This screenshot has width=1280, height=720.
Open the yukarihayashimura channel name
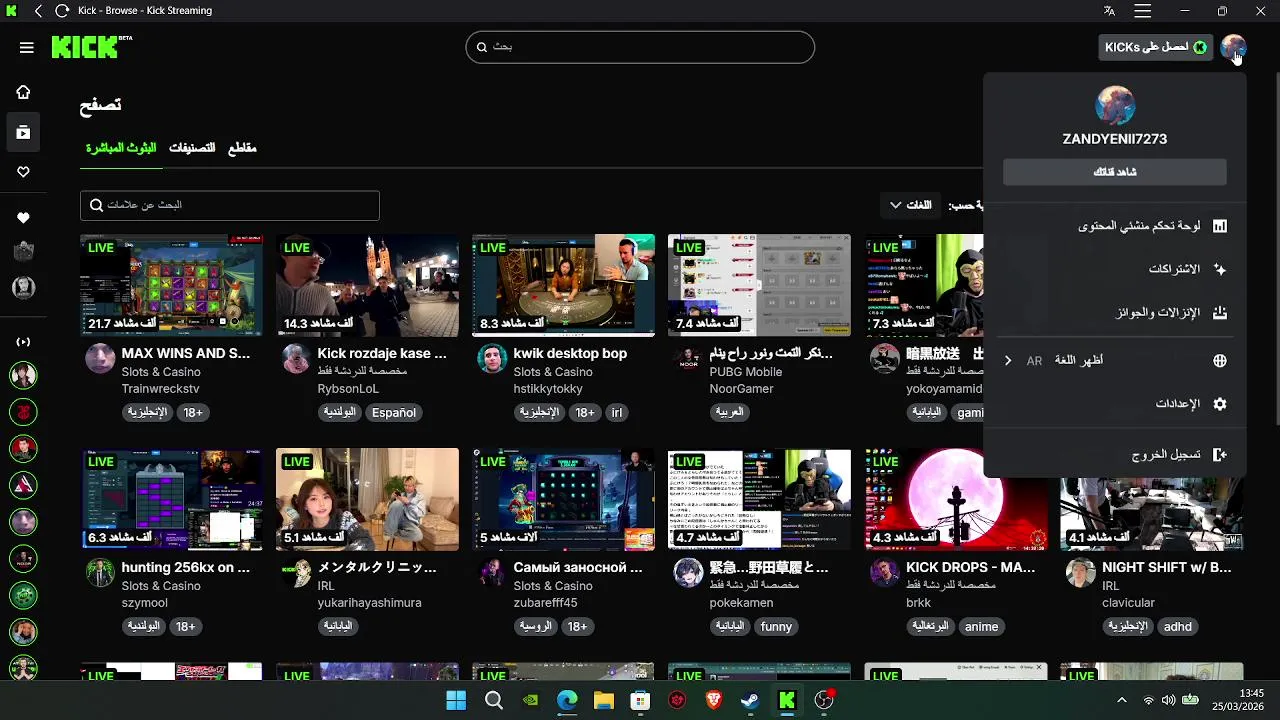(370, 603)
